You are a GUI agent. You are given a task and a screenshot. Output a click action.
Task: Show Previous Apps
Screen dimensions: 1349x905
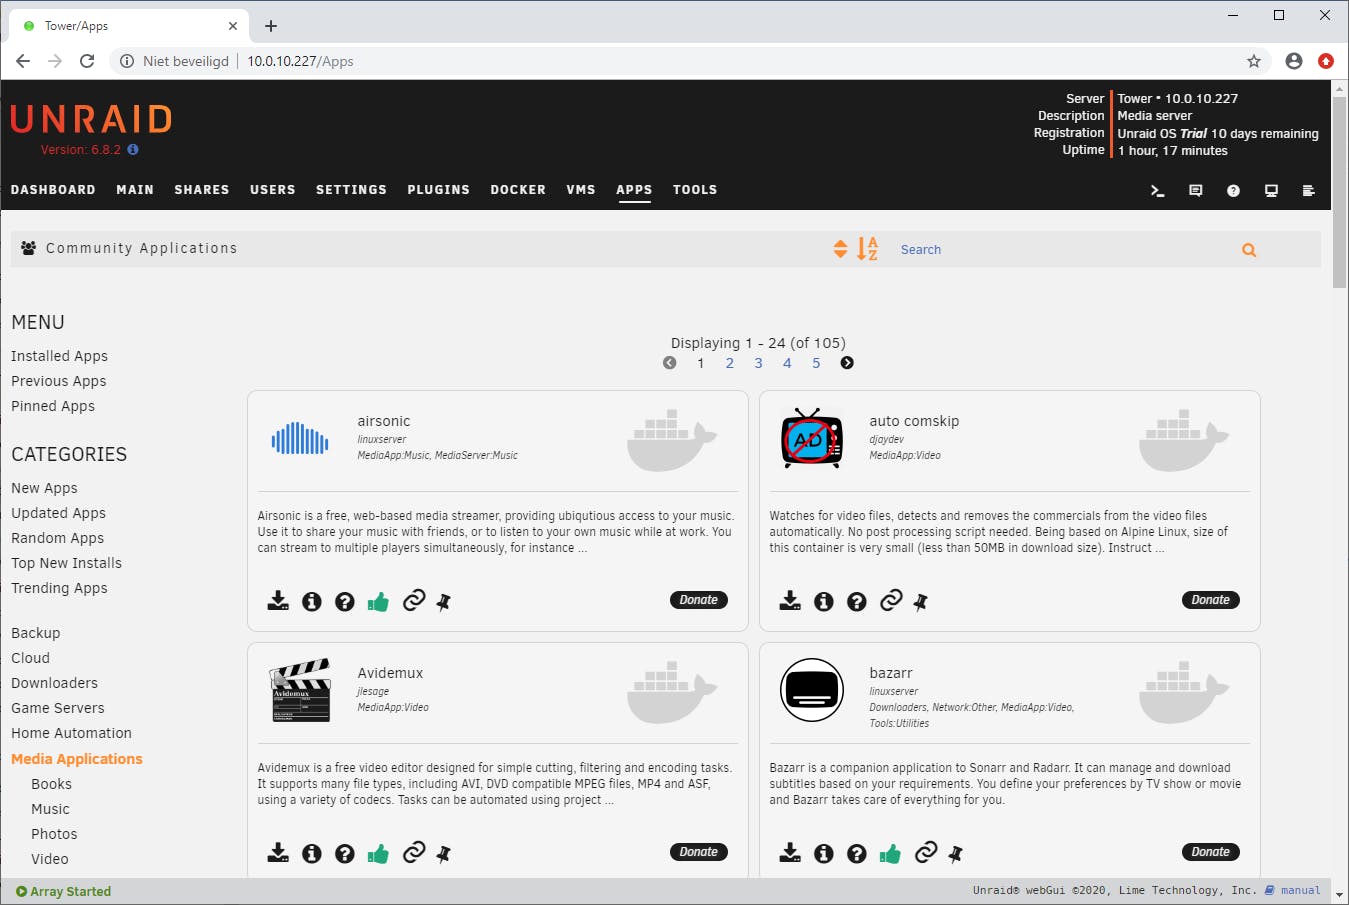pyautogui.click(x=58, y=381)
